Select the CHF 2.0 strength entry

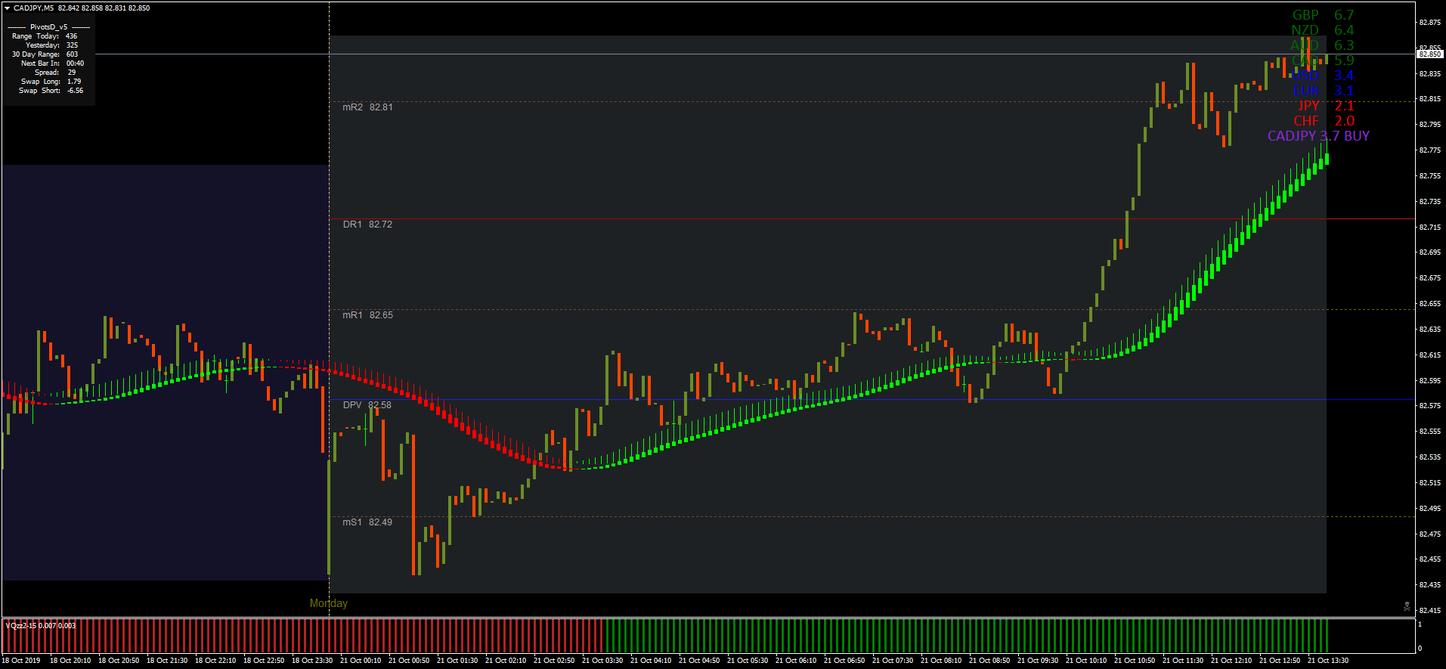(x=1324, y=120)
